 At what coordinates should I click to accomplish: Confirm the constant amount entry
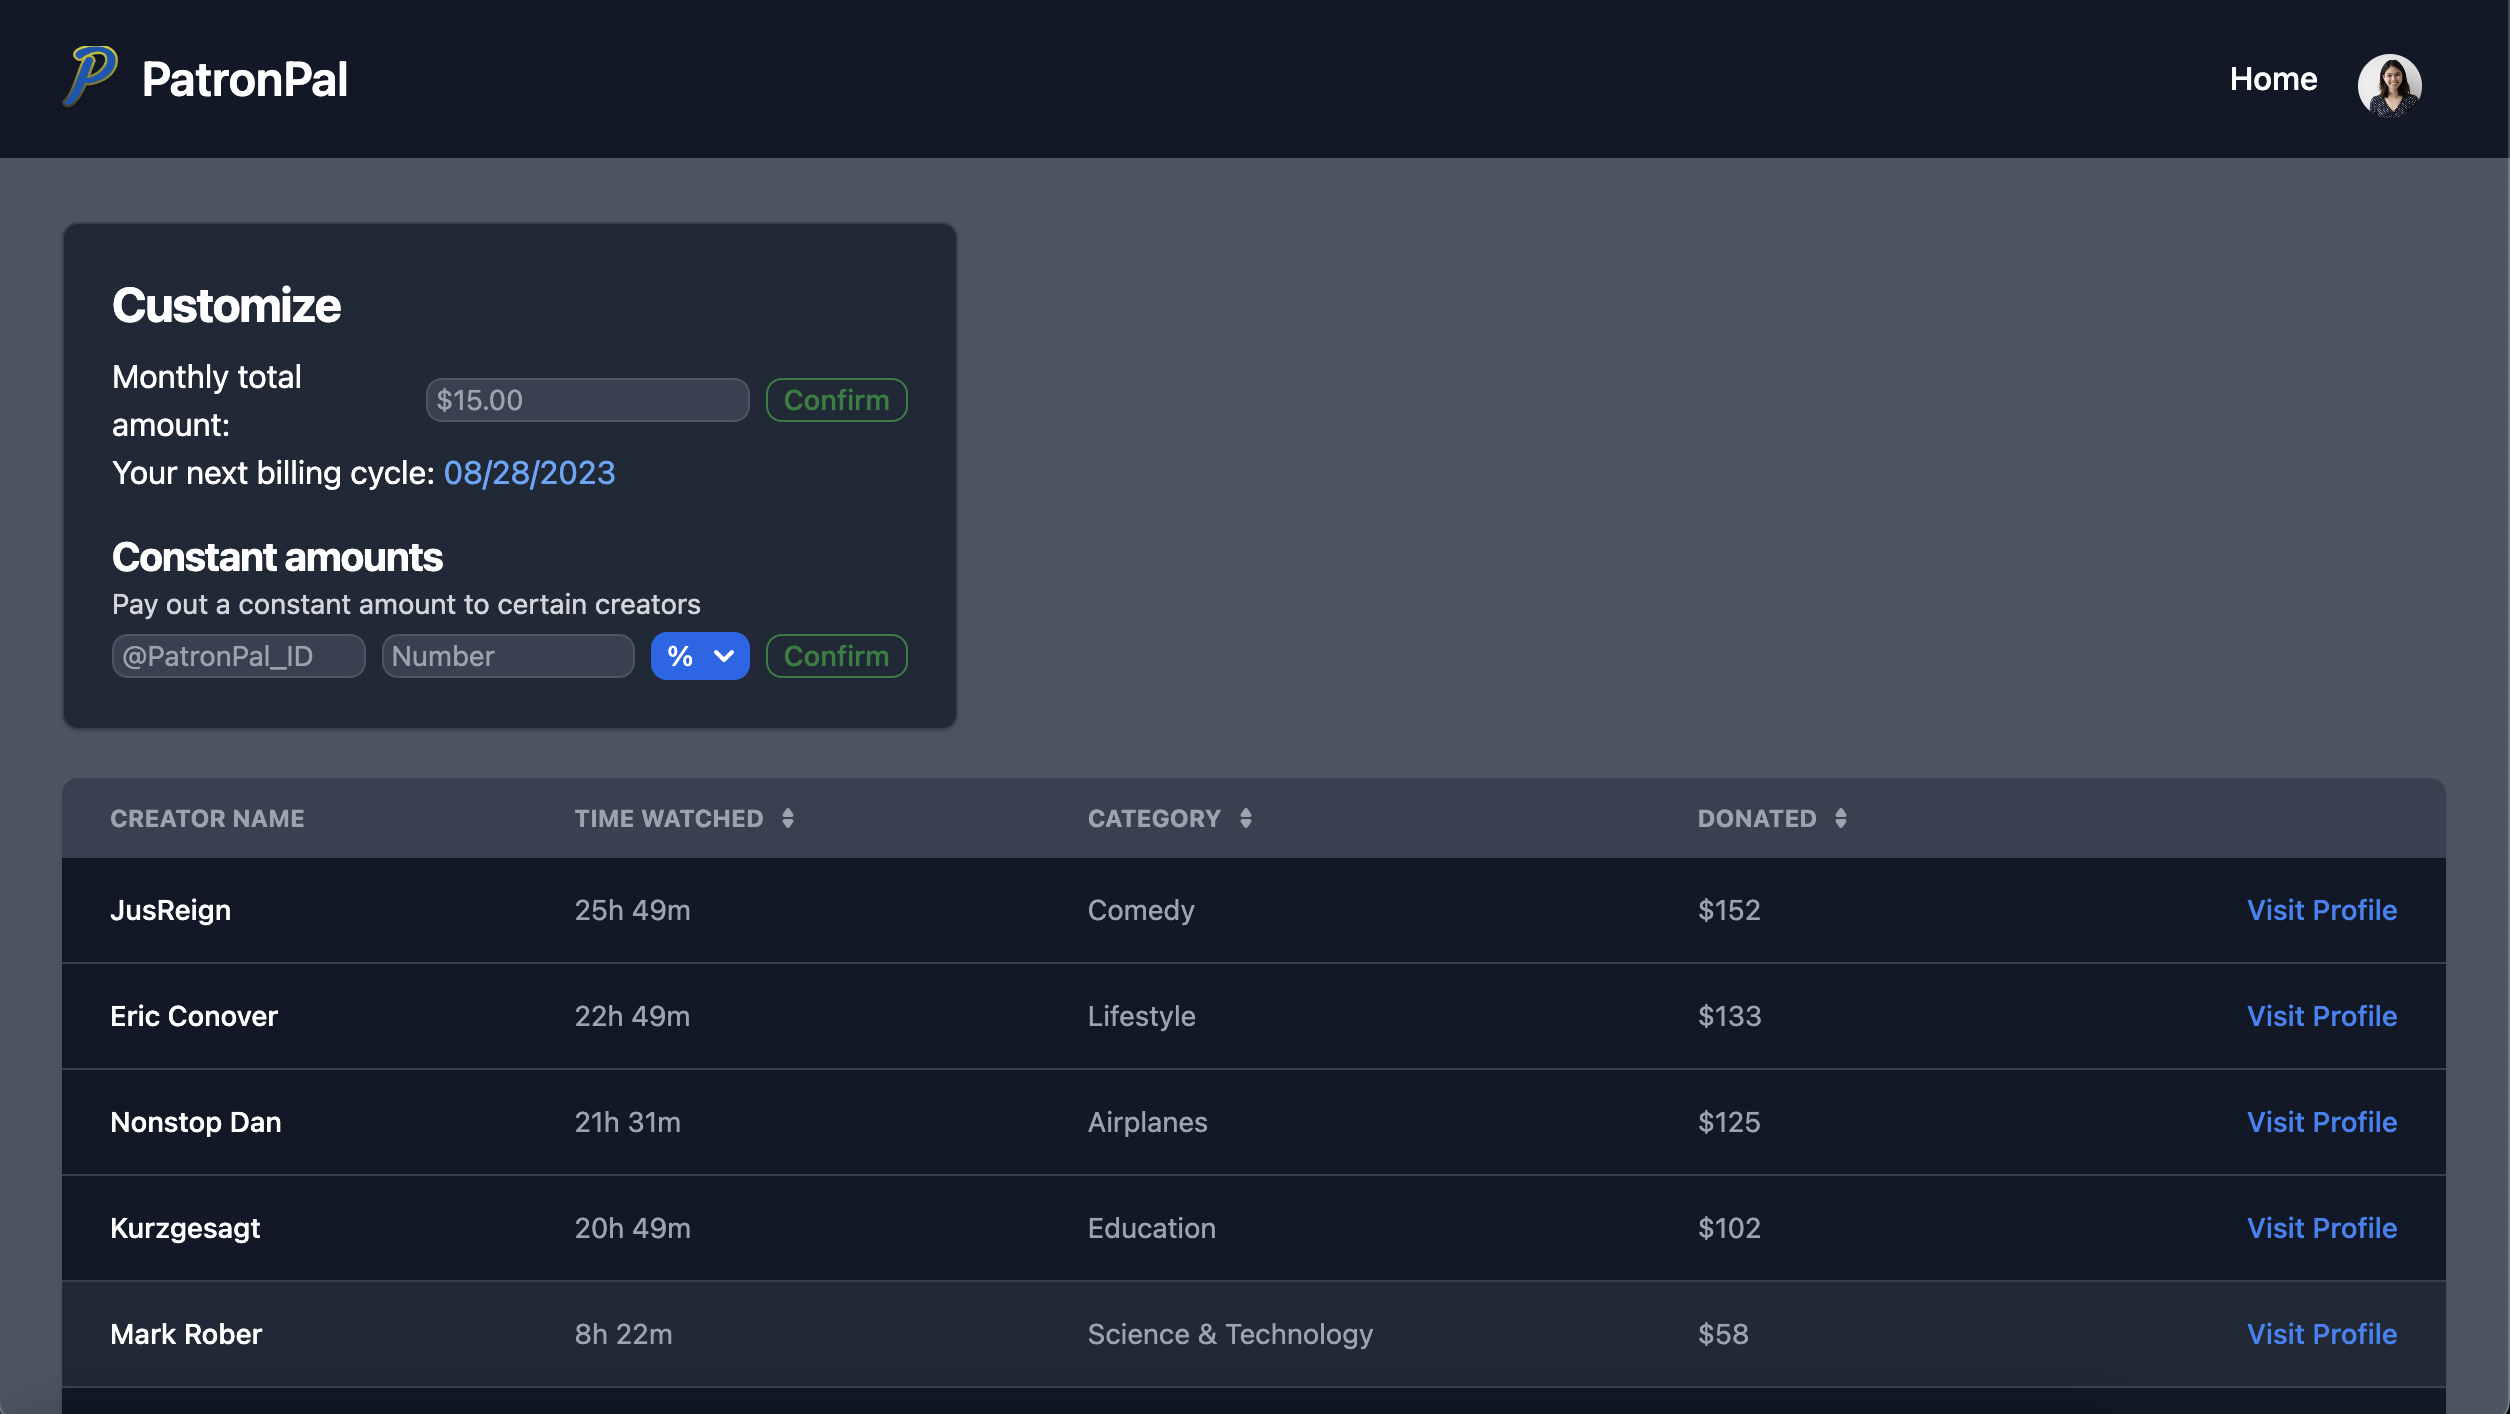coord(836,656)
